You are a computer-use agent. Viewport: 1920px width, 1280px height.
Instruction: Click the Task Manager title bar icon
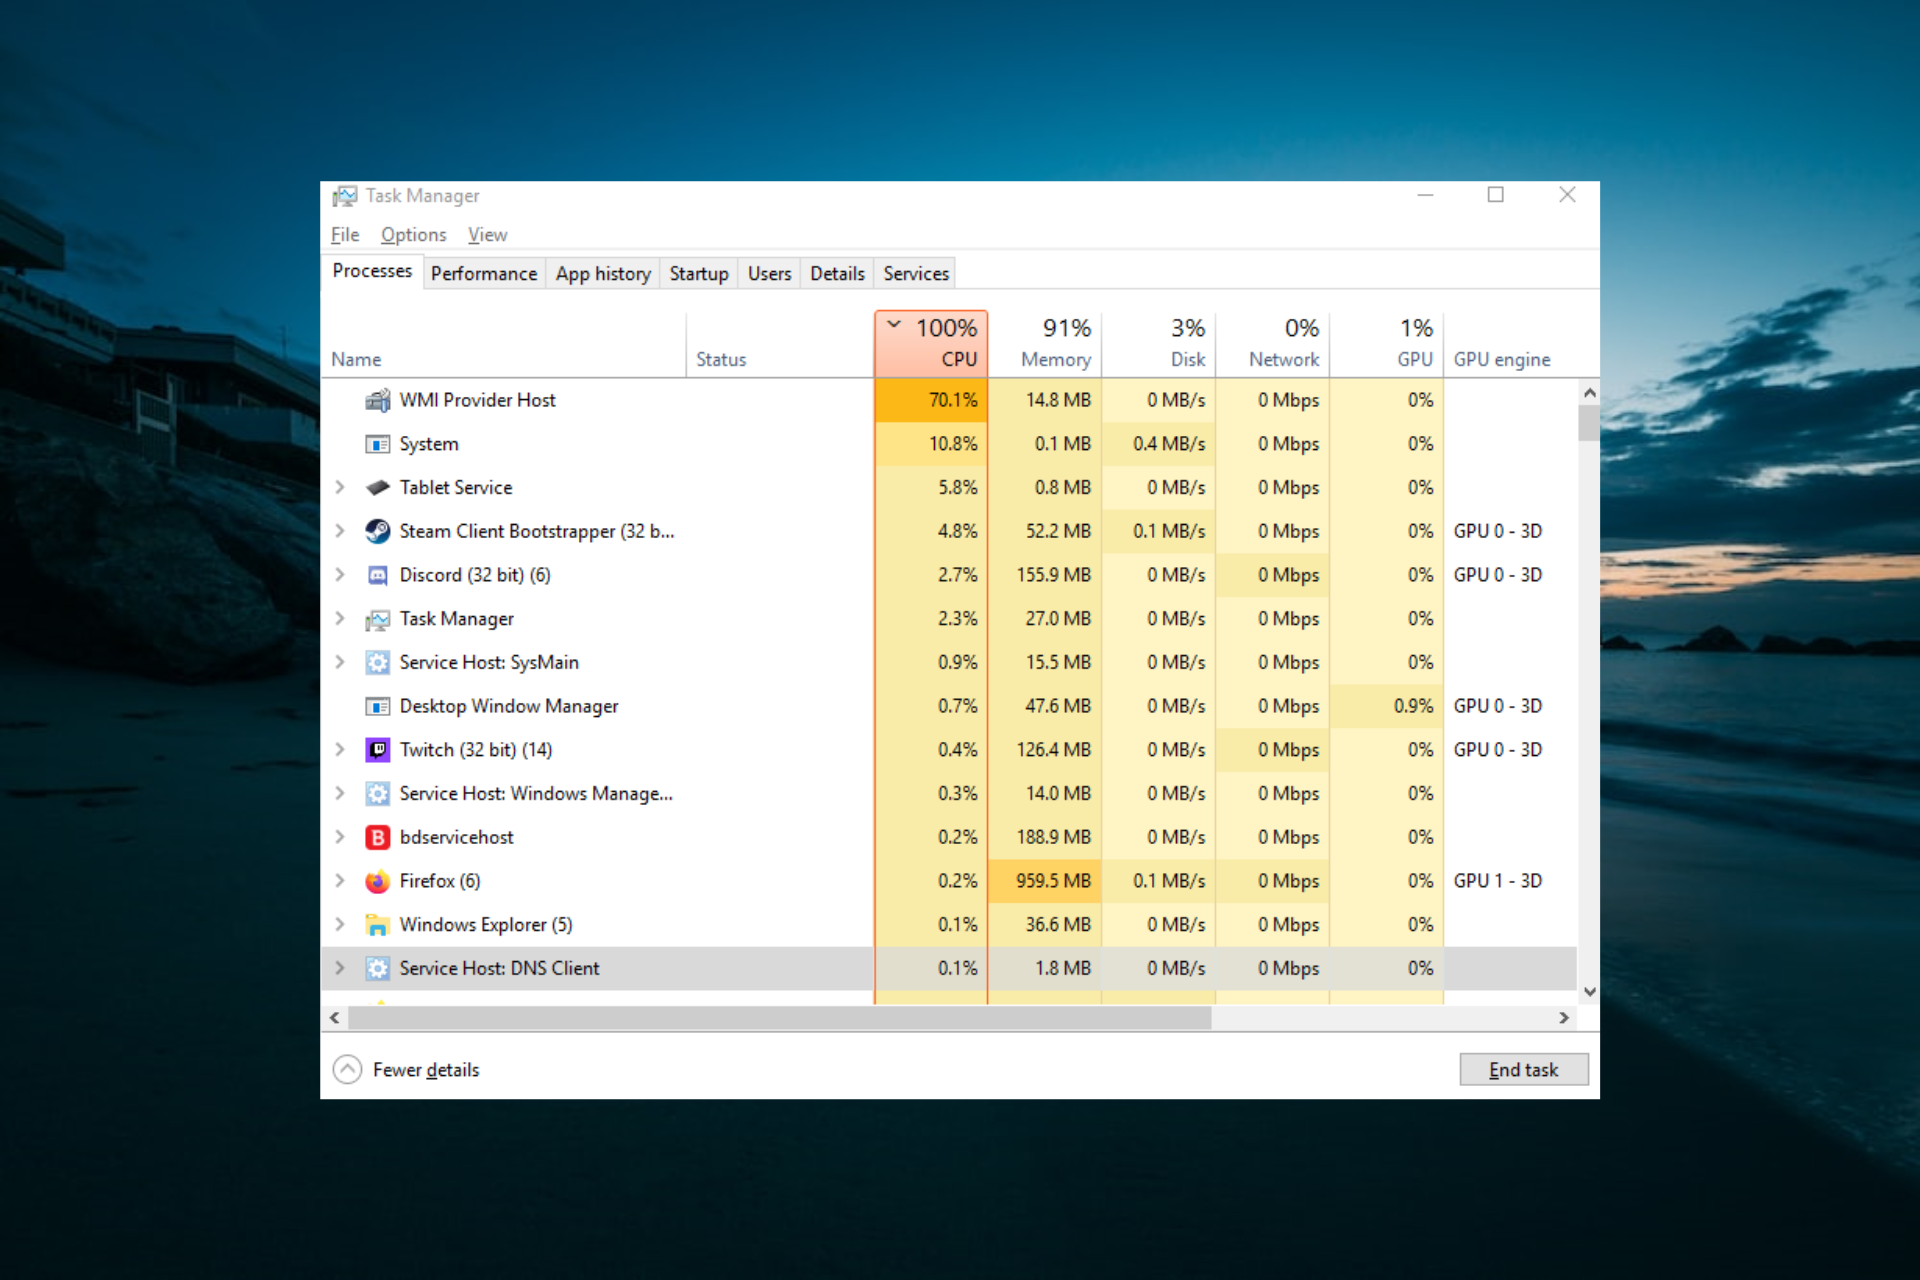345,196
